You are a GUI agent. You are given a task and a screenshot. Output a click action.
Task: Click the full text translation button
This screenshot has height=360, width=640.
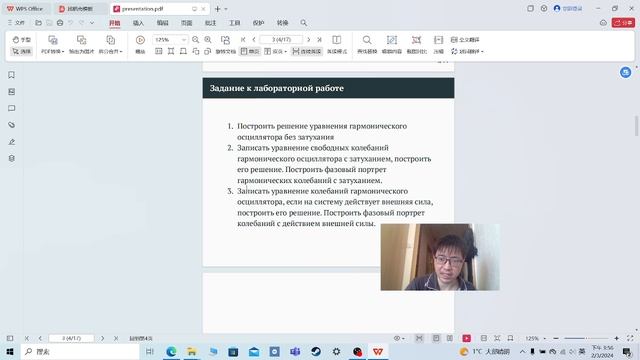click(x=465, y=40)
